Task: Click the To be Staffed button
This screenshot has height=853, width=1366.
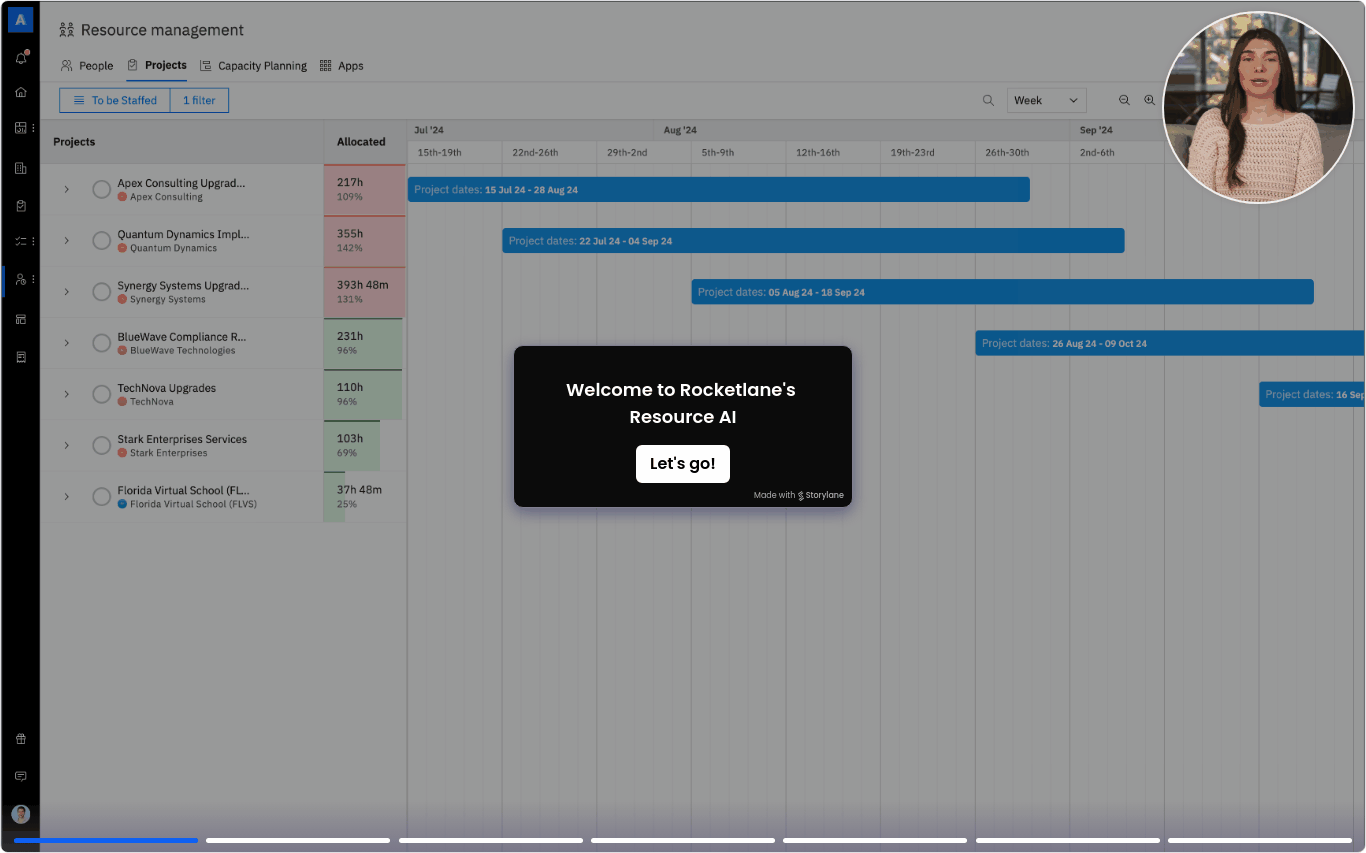Action: (x=115, y=100)
